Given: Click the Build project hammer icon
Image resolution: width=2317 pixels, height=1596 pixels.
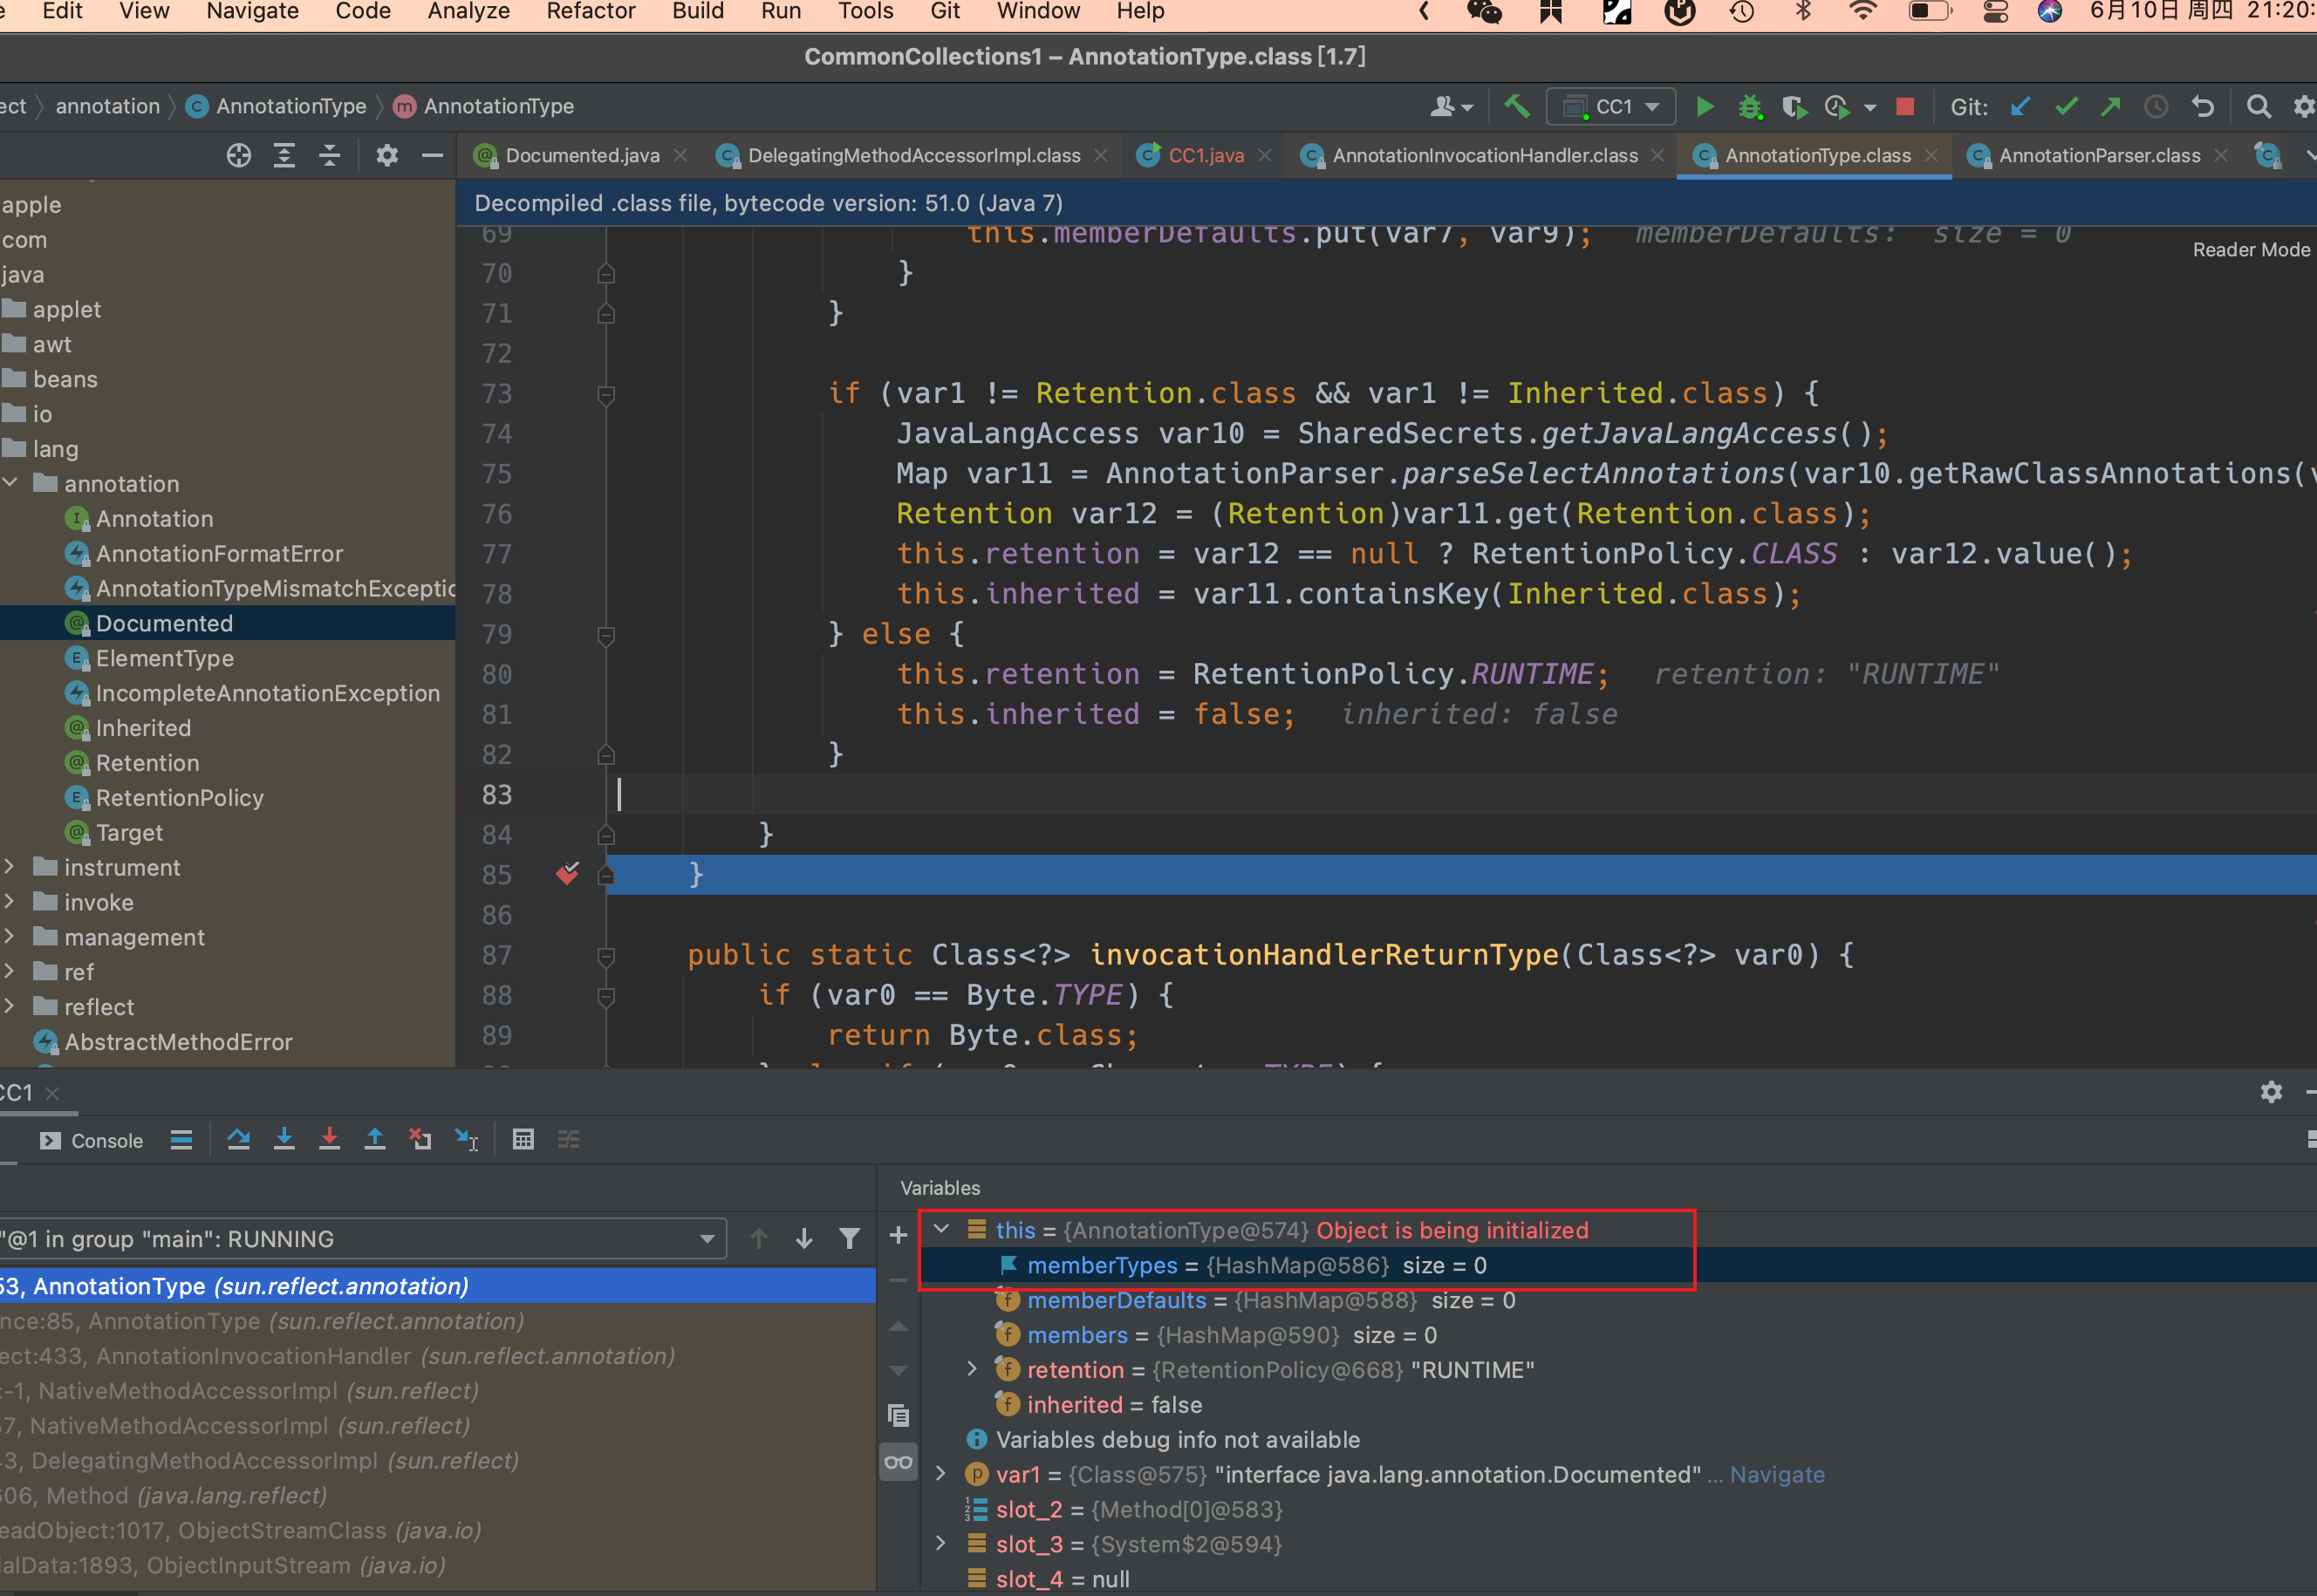Looking at the screenshot, I should [x=1516, y=107].
